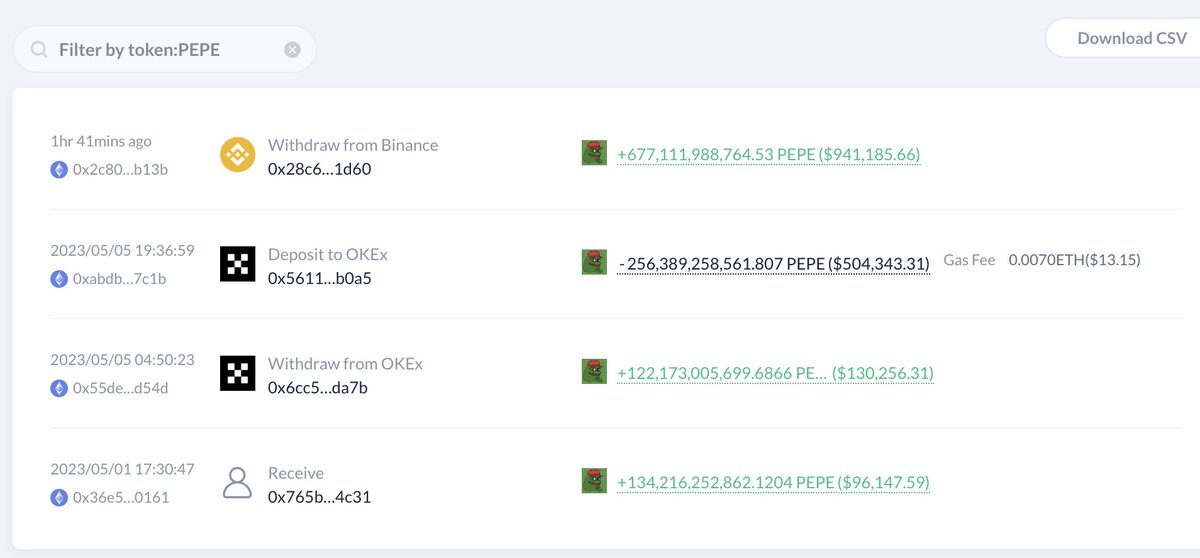The height and width of the screenshot is (558, 1200).
Task: Click the 'Deposit to OKEx' label
Action: click(327, 255)
